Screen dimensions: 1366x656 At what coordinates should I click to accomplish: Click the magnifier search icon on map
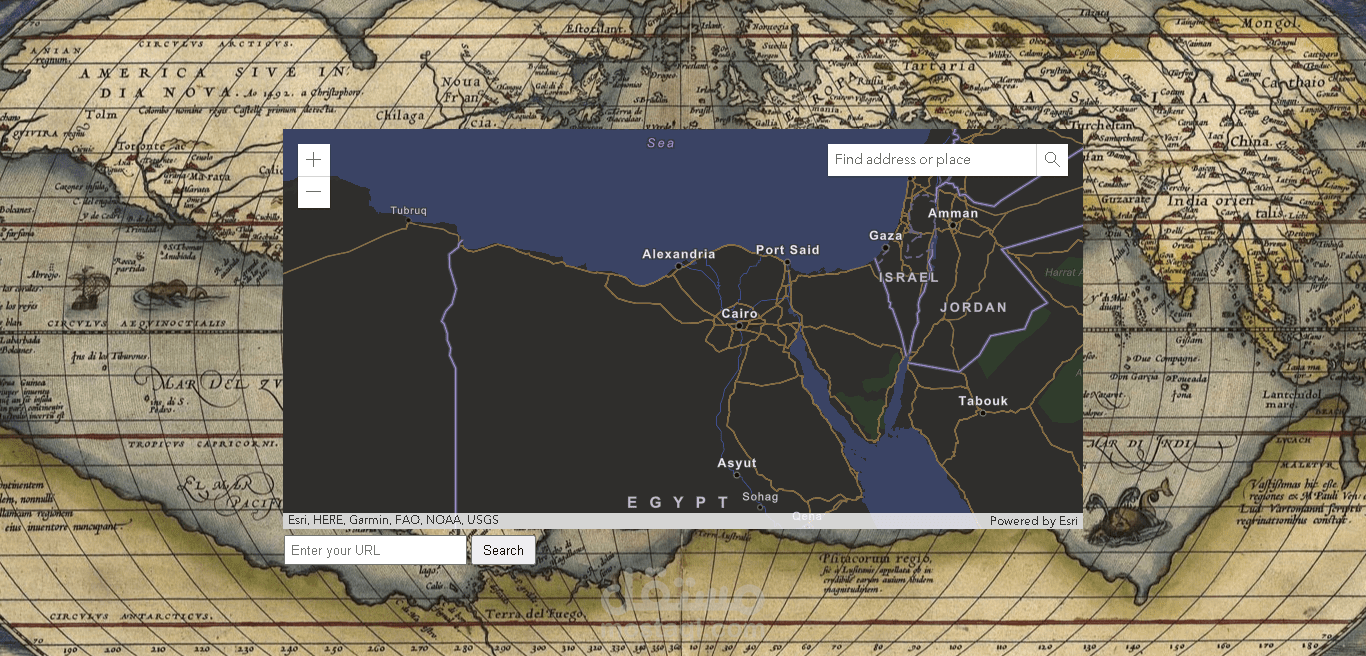click(x=1052, y=160)
